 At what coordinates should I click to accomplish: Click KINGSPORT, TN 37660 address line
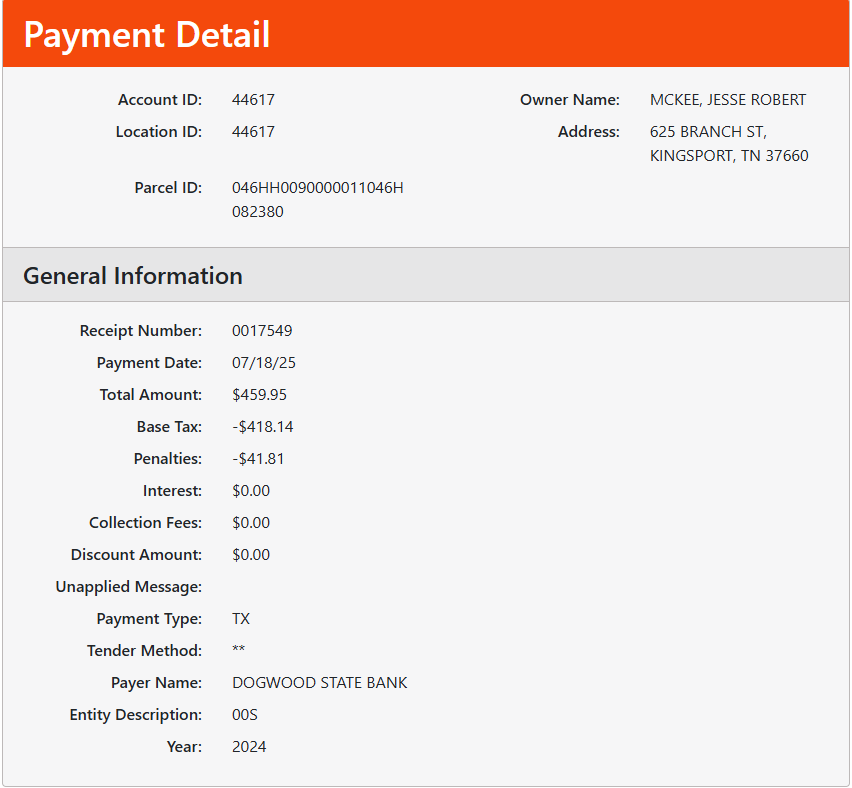729,156
